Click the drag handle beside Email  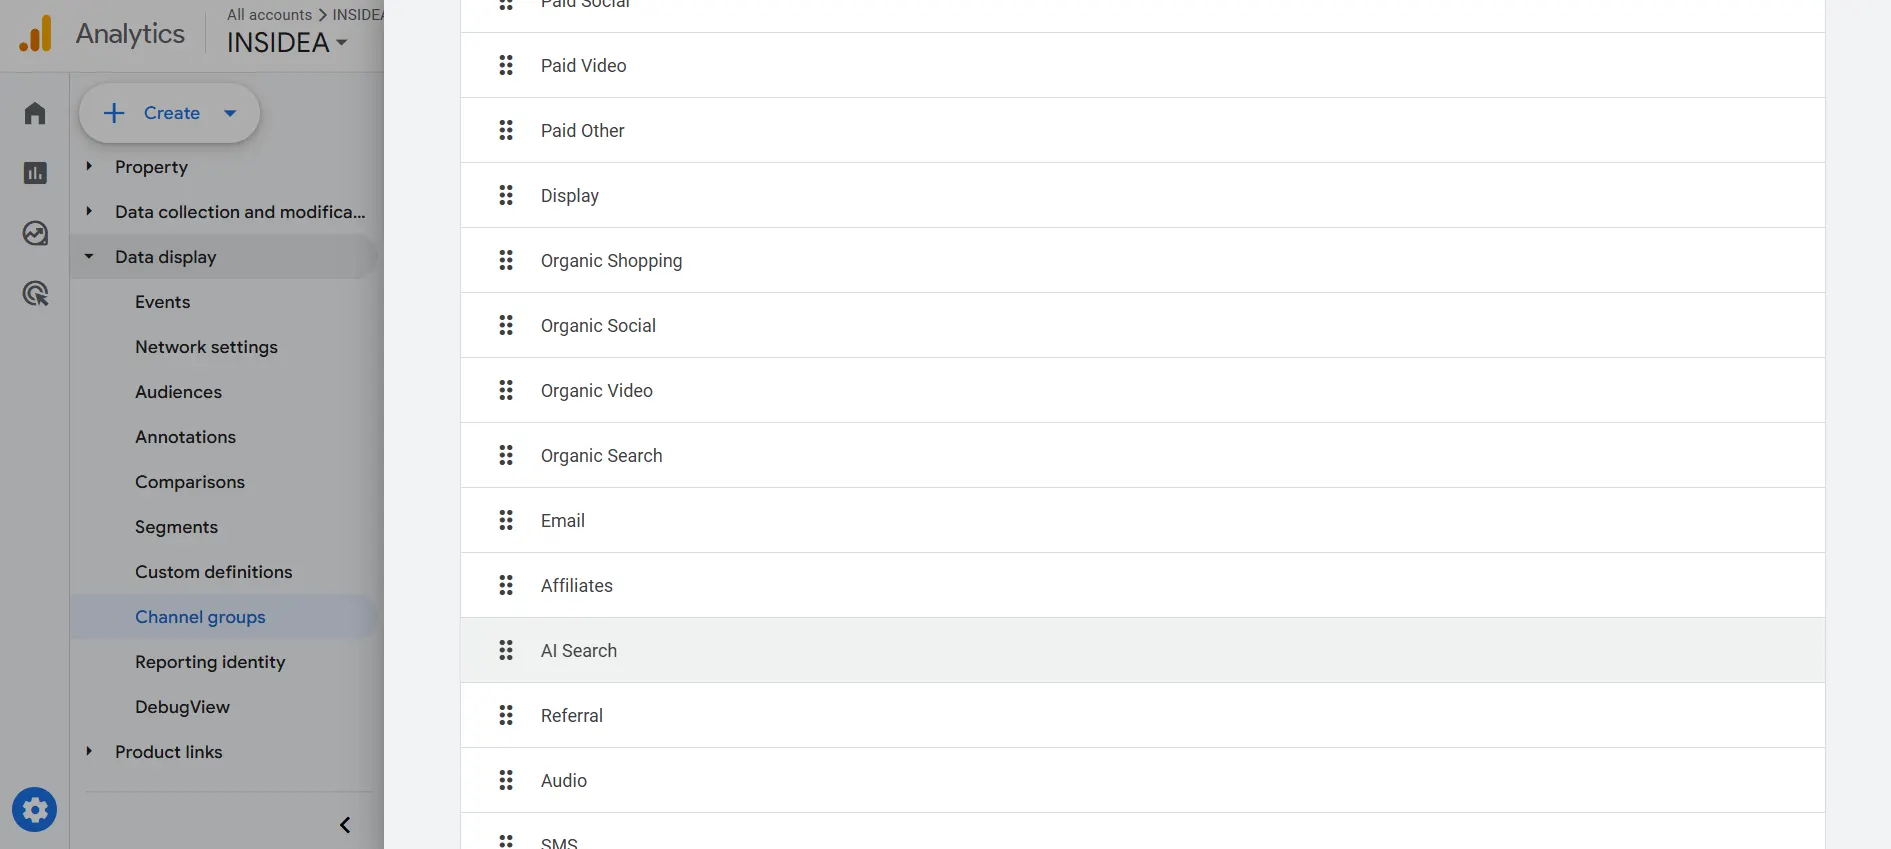[506, 520]
